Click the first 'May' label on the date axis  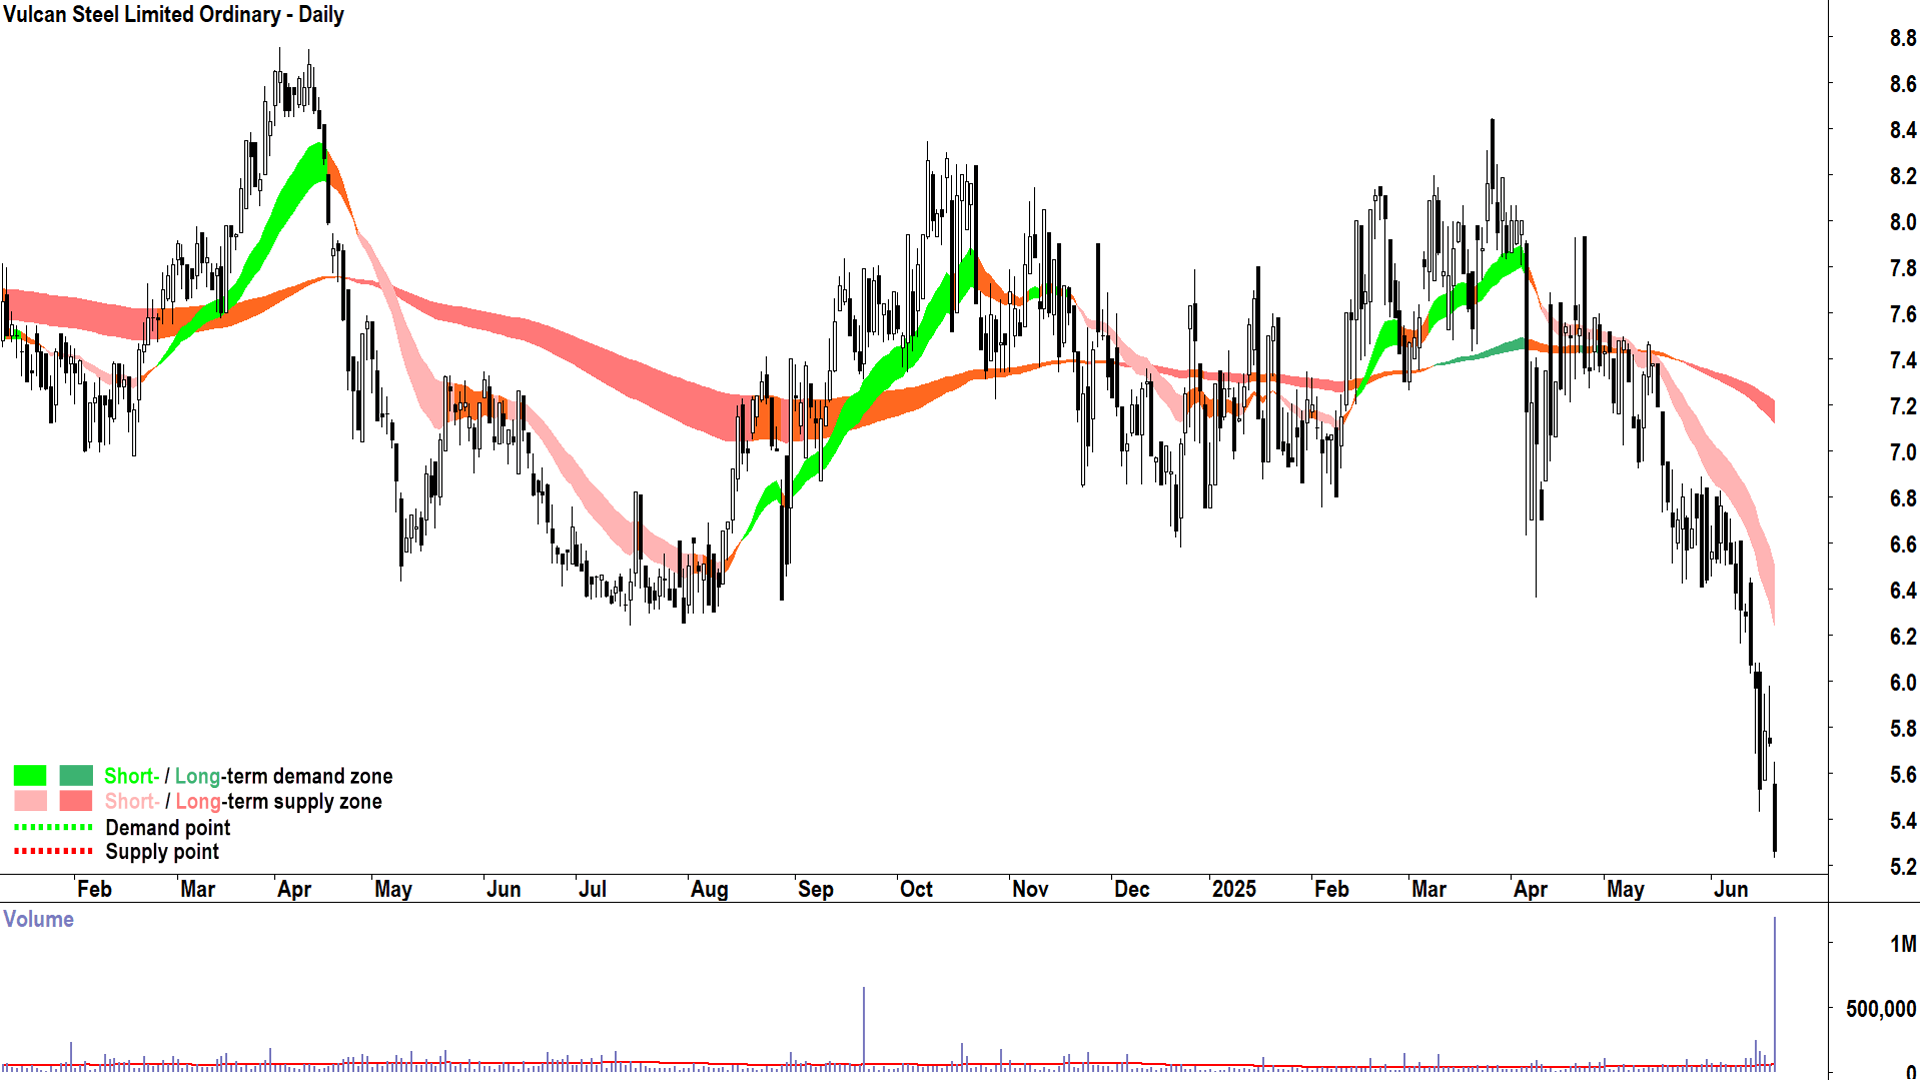click(x=393, y=889)
